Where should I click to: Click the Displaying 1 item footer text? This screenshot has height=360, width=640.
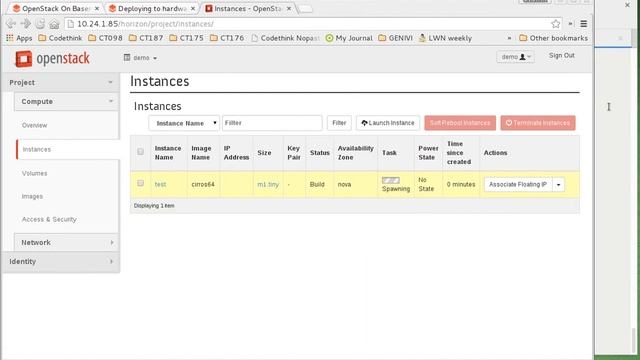pyautogui.click(x=154, y=206)
